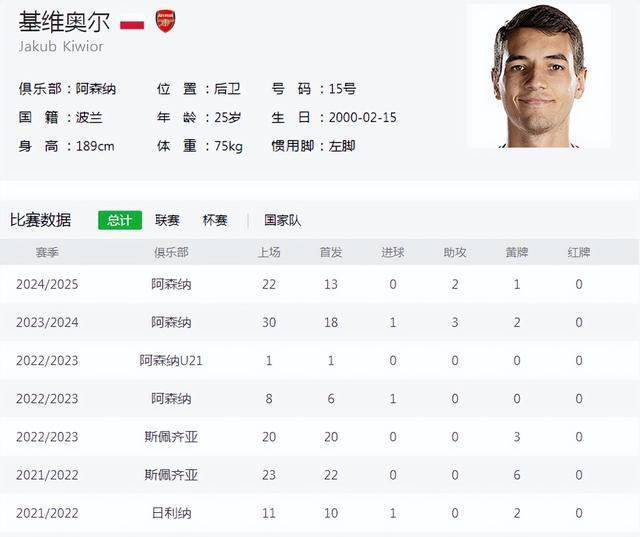The width and height of the screenshot is (640, 537).
Task: Click the 上场 column header
Action: pyautogui.click(x=269, y=253)
